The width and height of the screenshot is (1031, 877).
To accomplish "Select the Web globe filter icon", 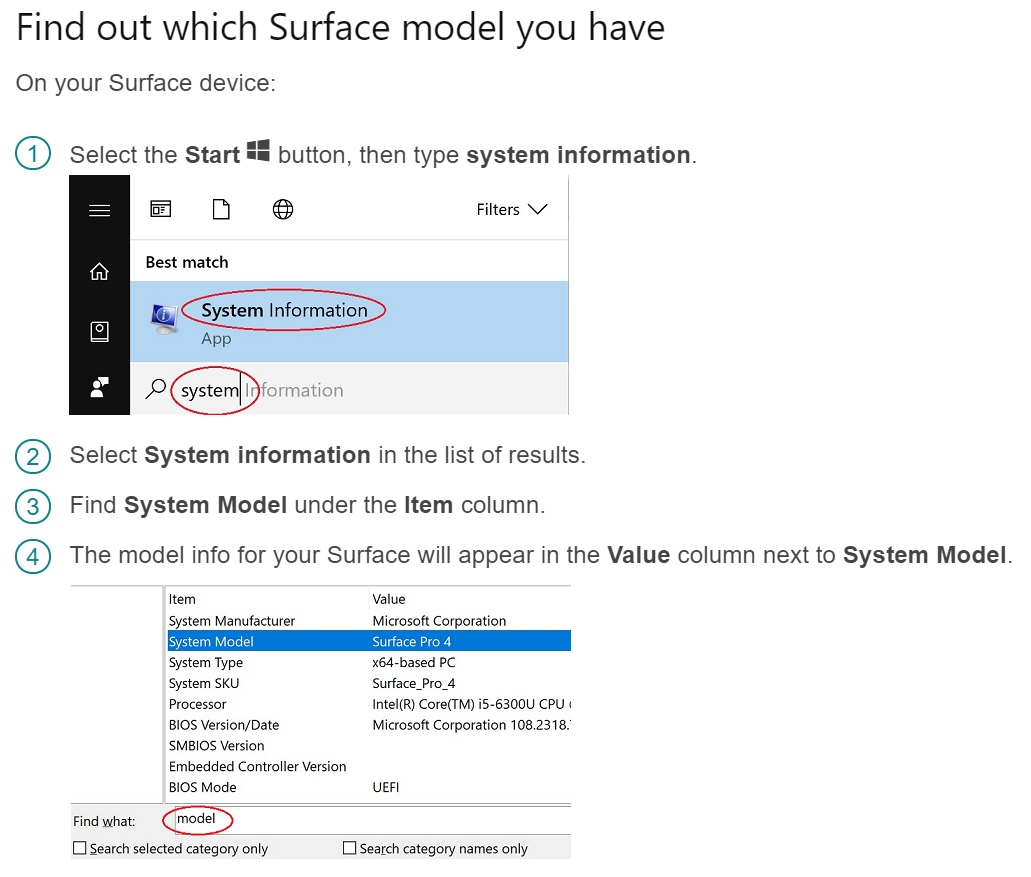I will [x=283, y=209].
